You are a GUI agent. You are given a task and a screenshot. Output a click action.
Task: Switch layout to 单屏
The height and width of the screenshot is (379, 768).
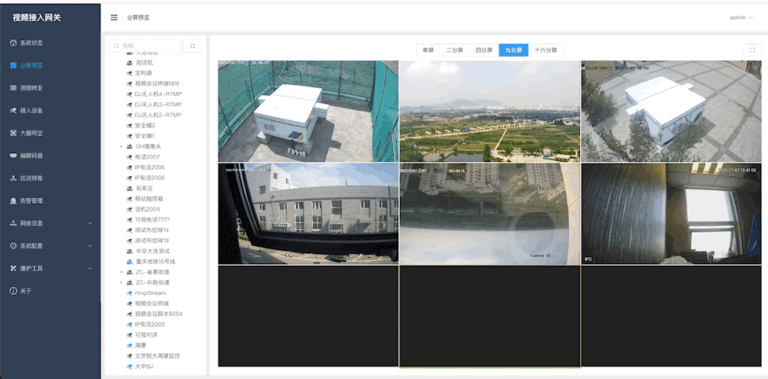(428, 50)
